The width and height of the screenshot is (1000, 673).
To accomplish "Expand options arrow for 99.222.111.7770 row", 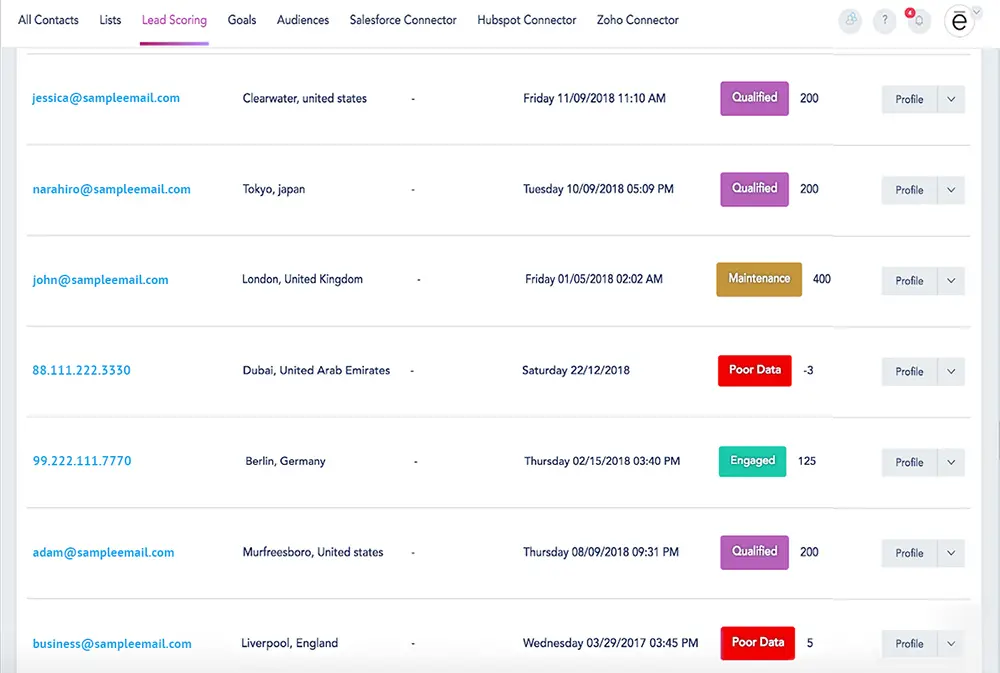I will (x=951, y=462).
